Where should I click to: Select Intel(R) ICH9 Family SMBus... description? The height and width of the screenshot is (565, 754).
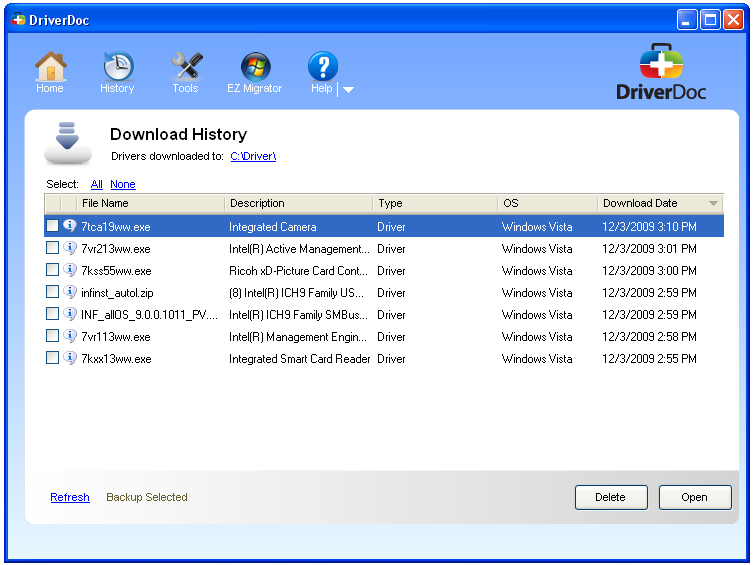click(x=298, y=315)
